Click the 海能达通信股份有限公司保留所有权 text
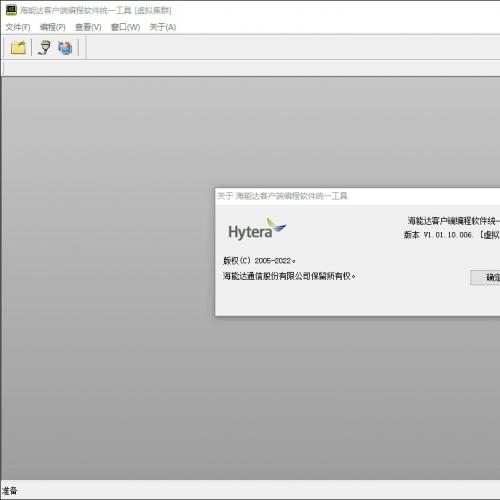The width and height of the screenshot is (500, 500). 289,276
